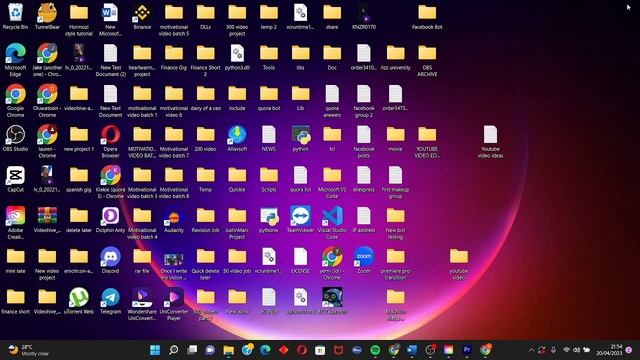
Task: Open the Windows Start menu
Action: [155, 350]
